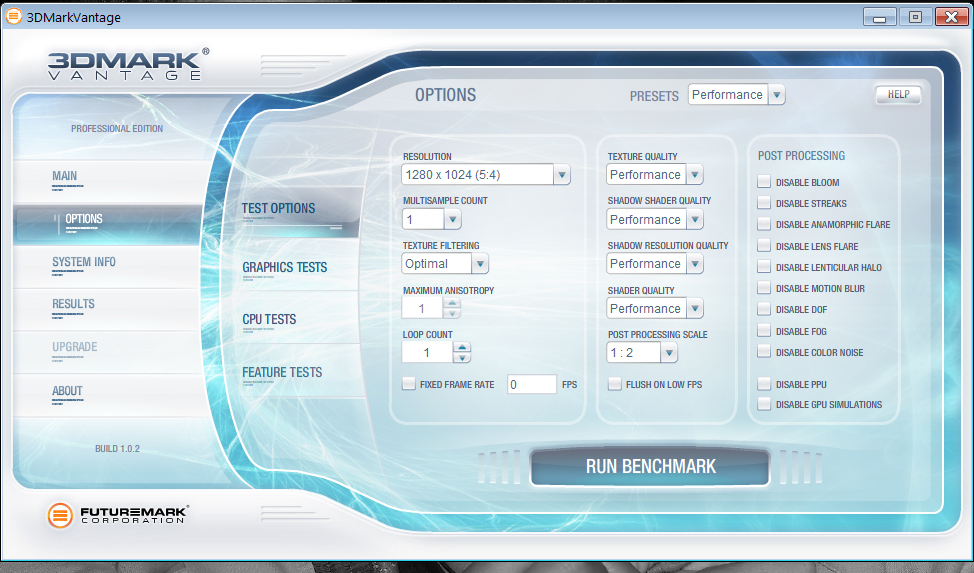Image resolution: width=974 pixels, height=573 pixels.
Task: Click the Professional Edition label
Action: tap(117, 129)
